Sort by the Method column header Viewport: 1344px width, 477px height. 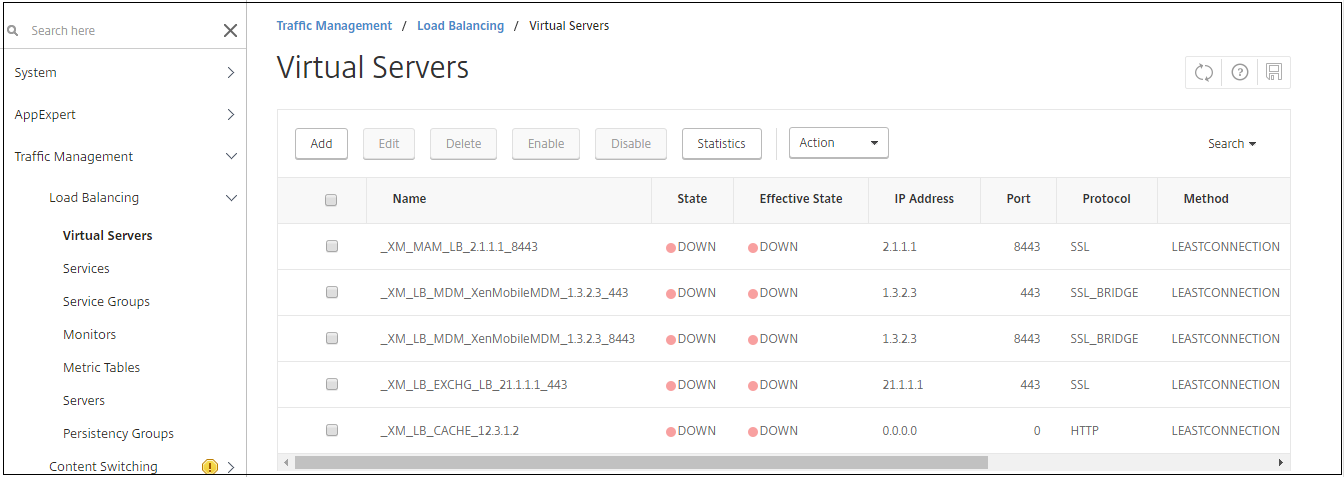click(1206, 199)
